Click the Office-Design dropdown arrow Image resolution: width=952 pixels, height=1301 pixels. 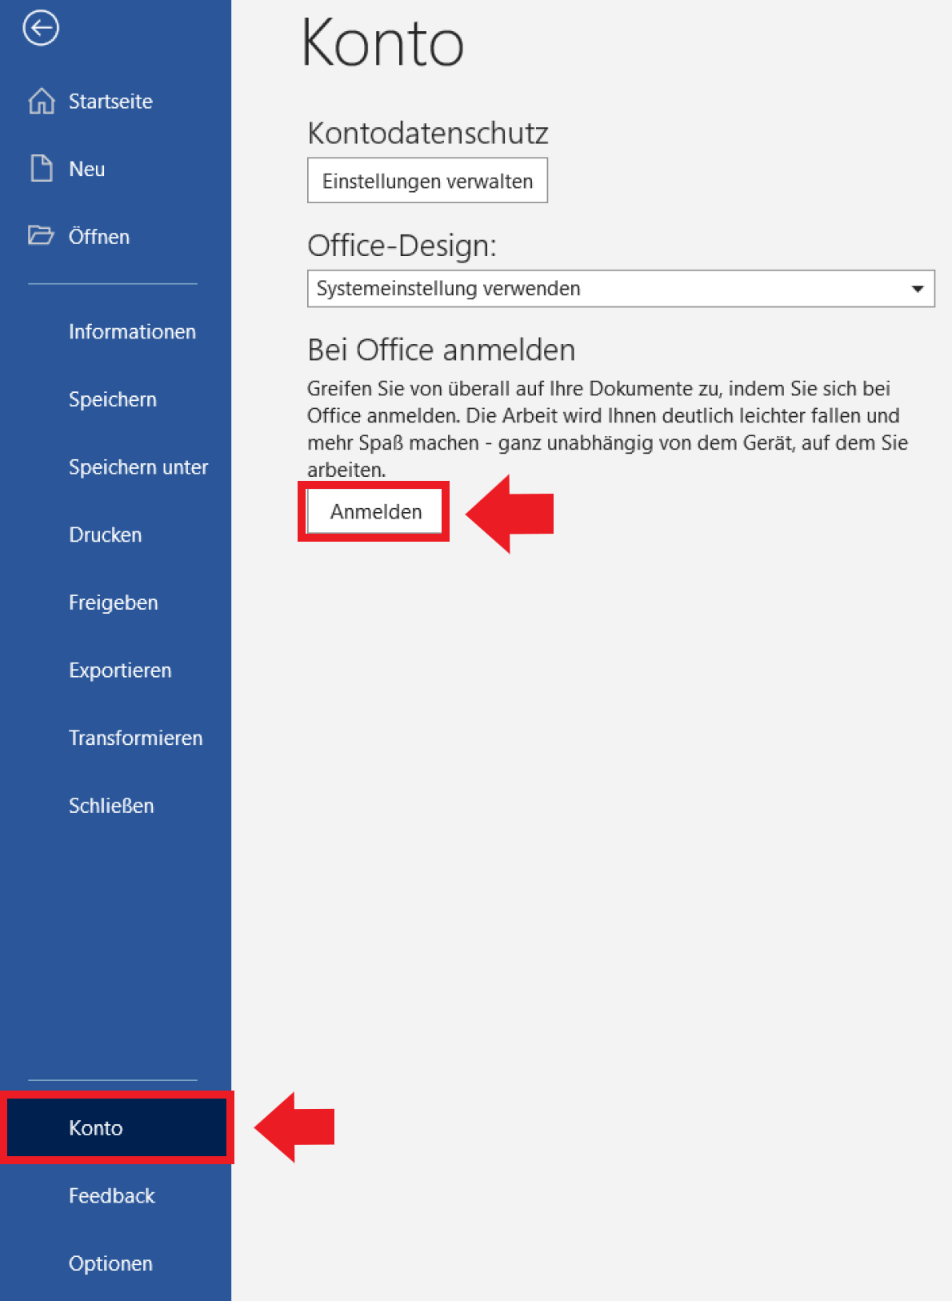click(917, 289)
